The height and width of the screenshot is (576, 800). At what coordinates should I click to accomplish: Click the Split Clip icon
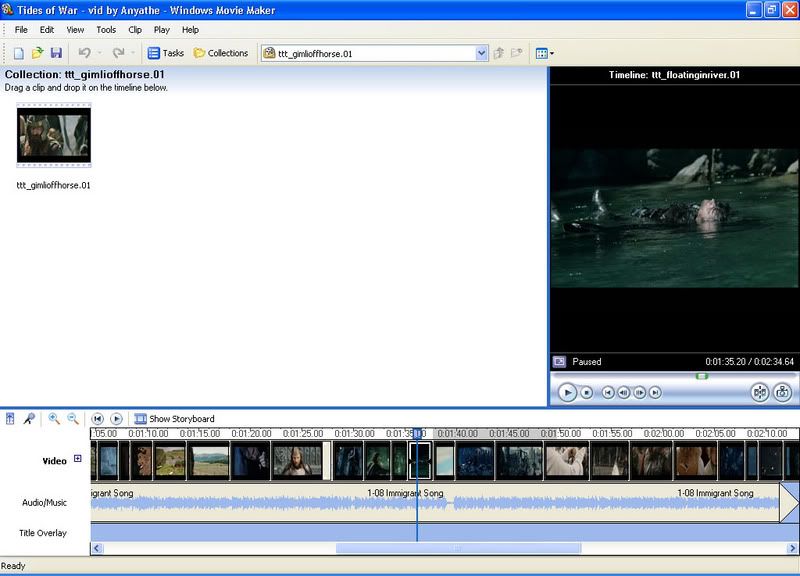click(760, 392)
